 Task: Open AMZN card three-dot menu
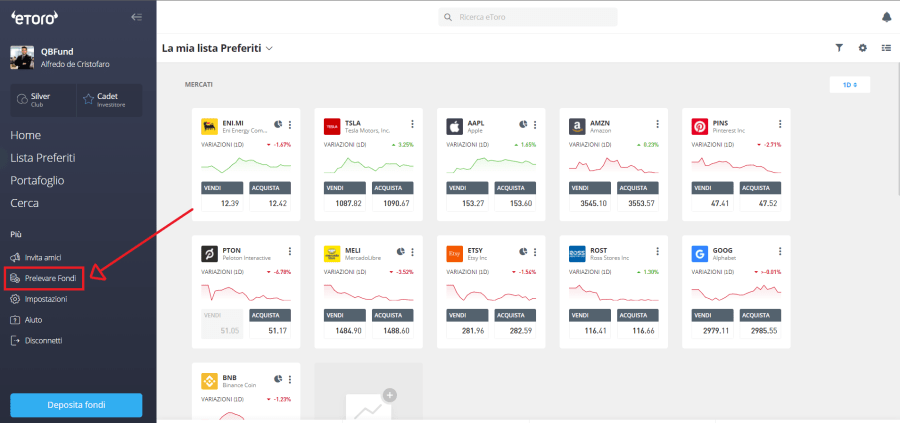coord(657,124)
